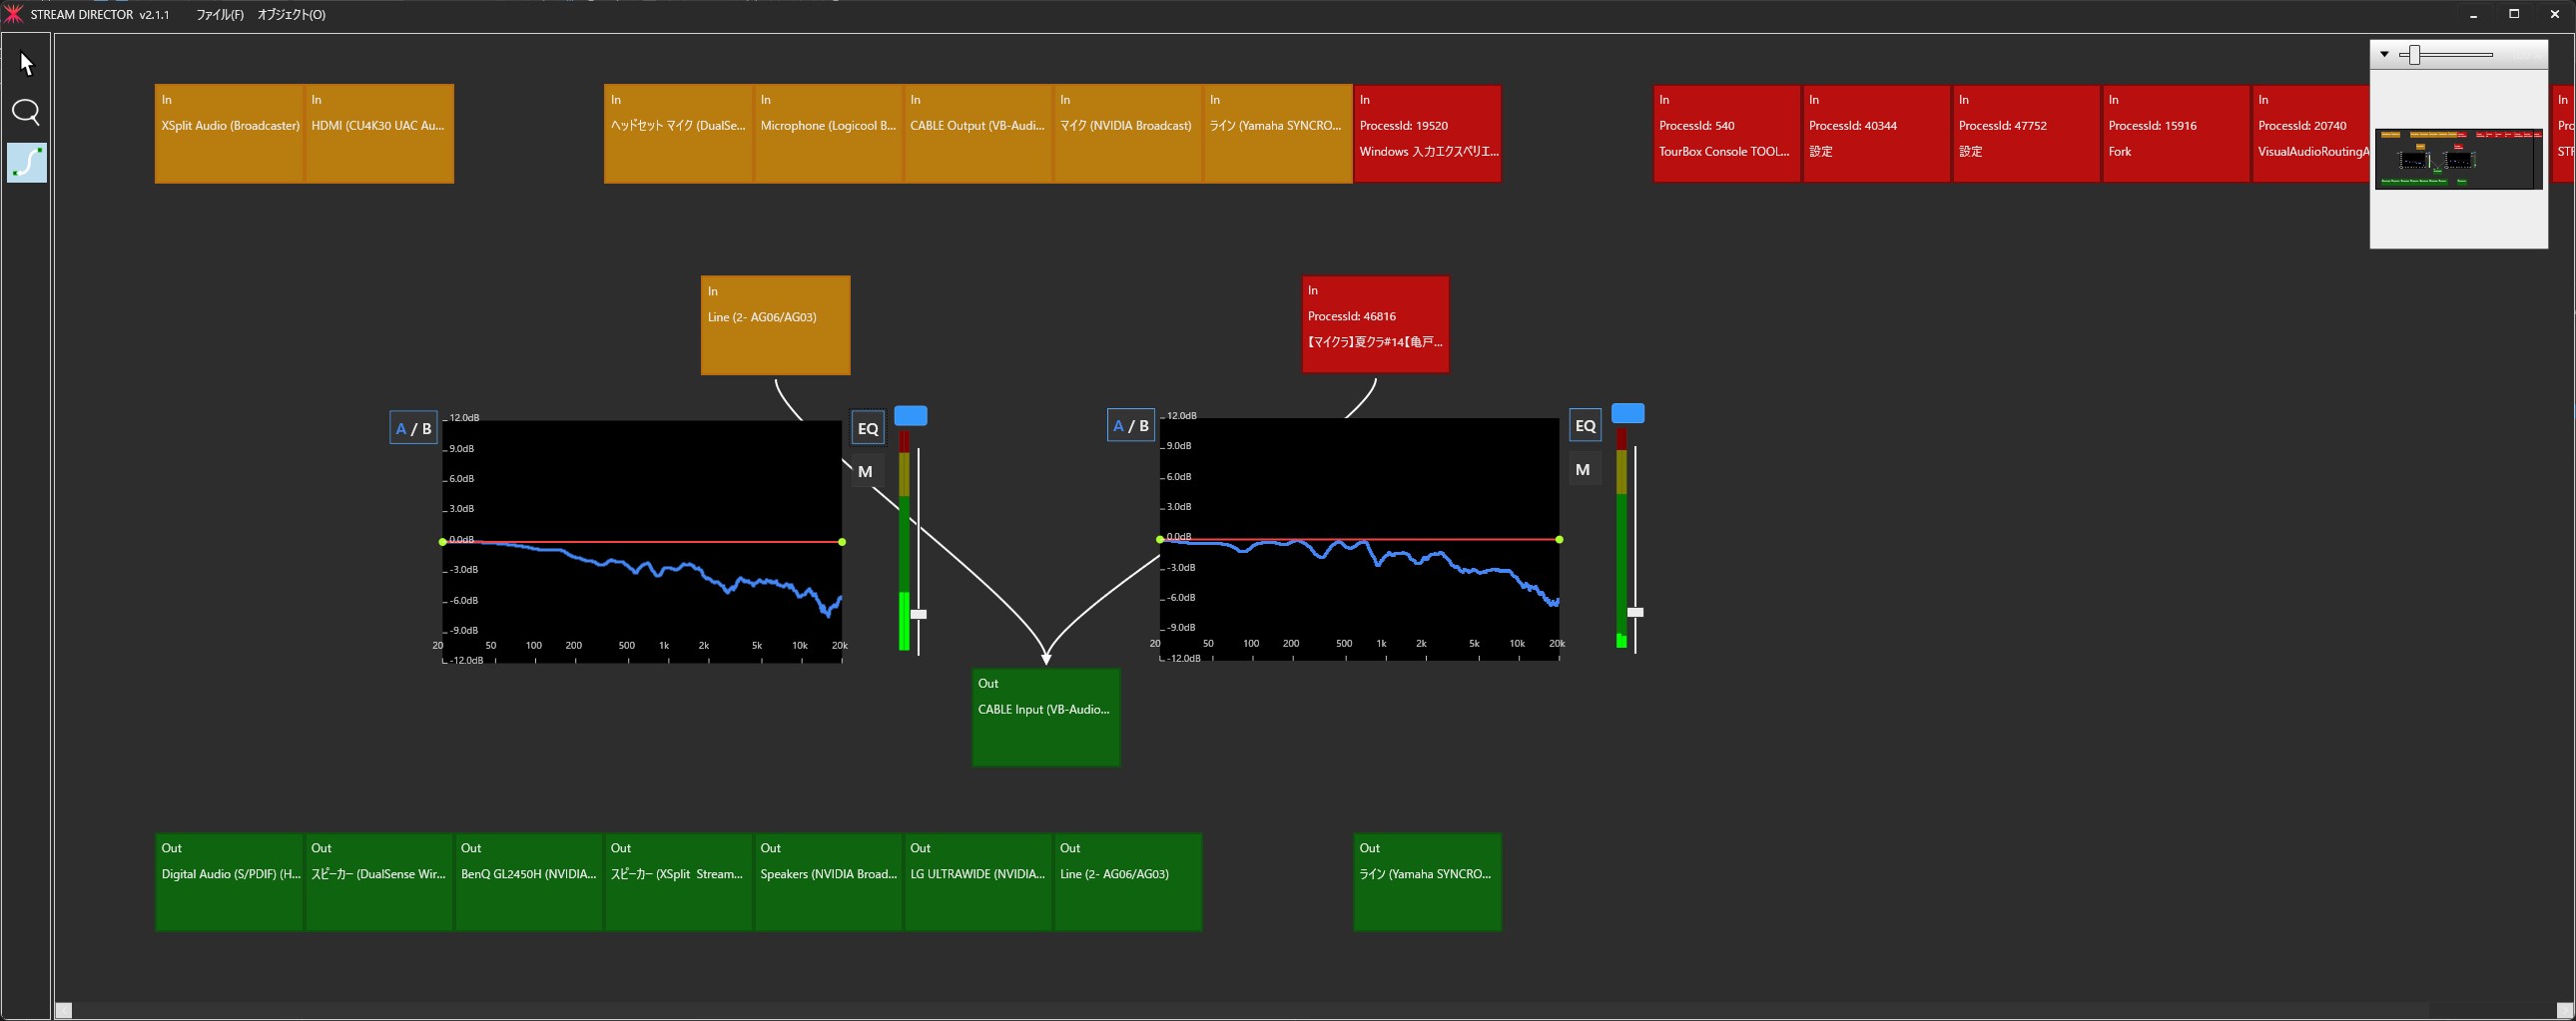The width and height of the screenshot is (2576, 1021).
Task: Select HDMI (CU4K30 UAC) input node
Action: click(379, 134)
